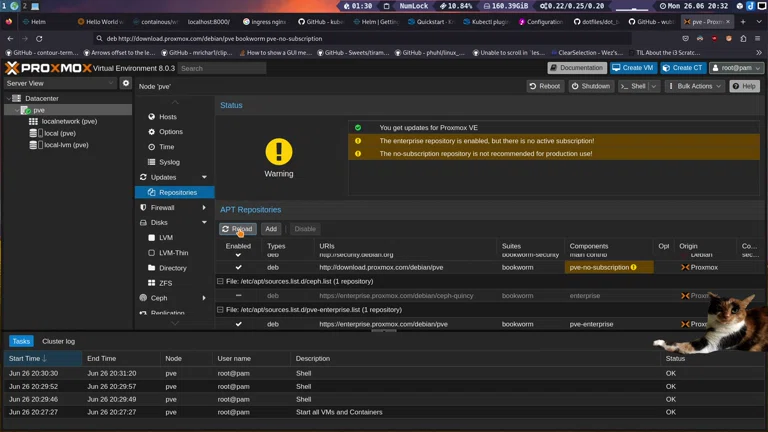
Task: Open local (pve) storage
Action: tap(60, 133)
